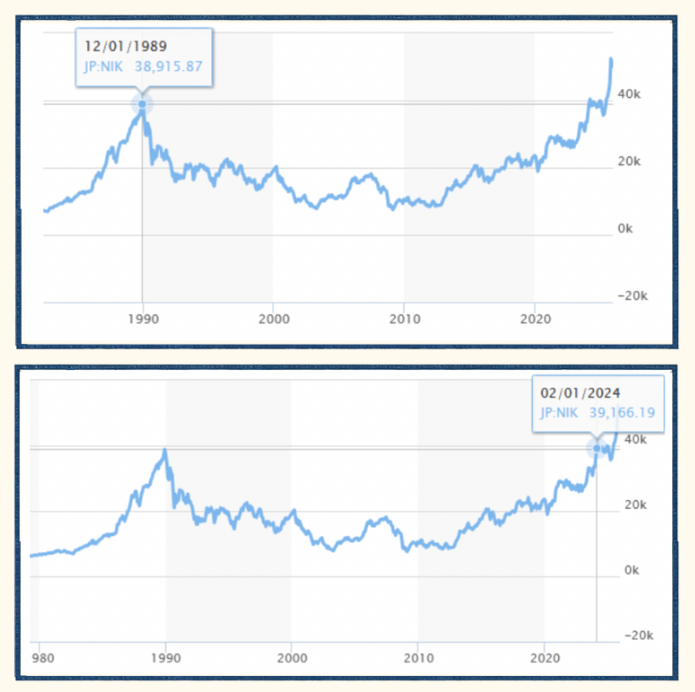Select the 1990 x-axis label in bottom chart
Image resolution: width=695 pixels, height=692 pixels.
click(166, 660)
